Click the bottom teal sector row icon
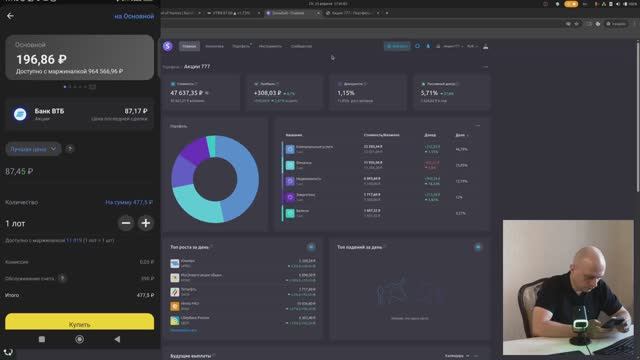 click(x=290, y=213)
